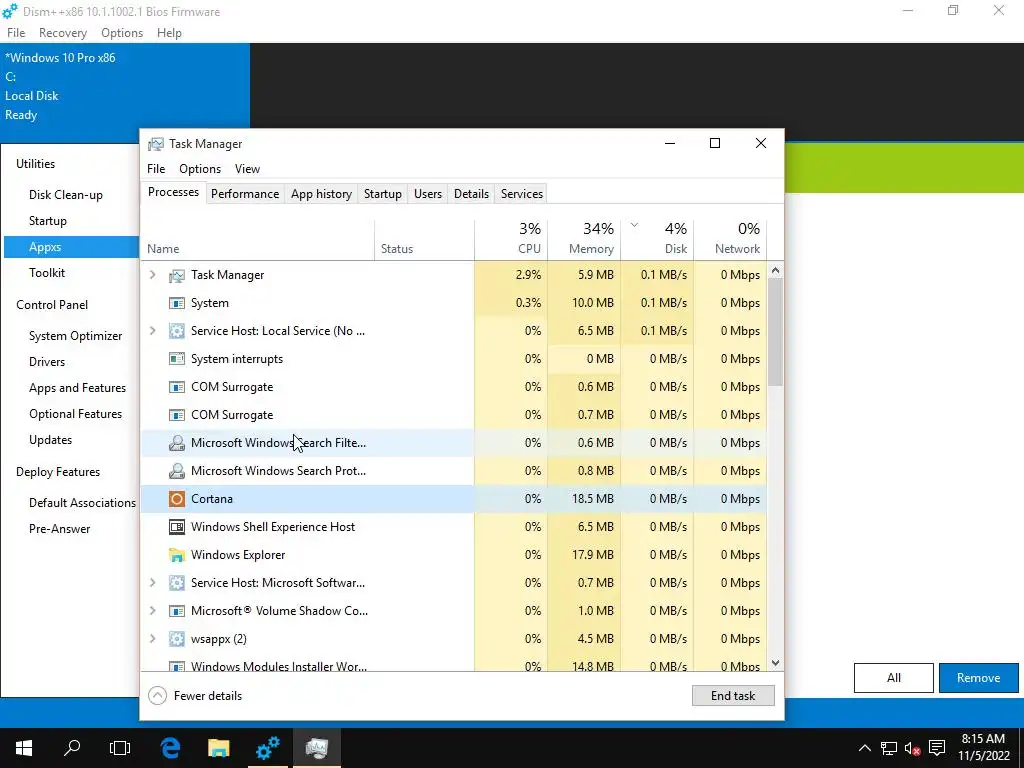Click the Microsoft Windows Search Protocol Host icon
1024x768 pixels.
point(176,471)
